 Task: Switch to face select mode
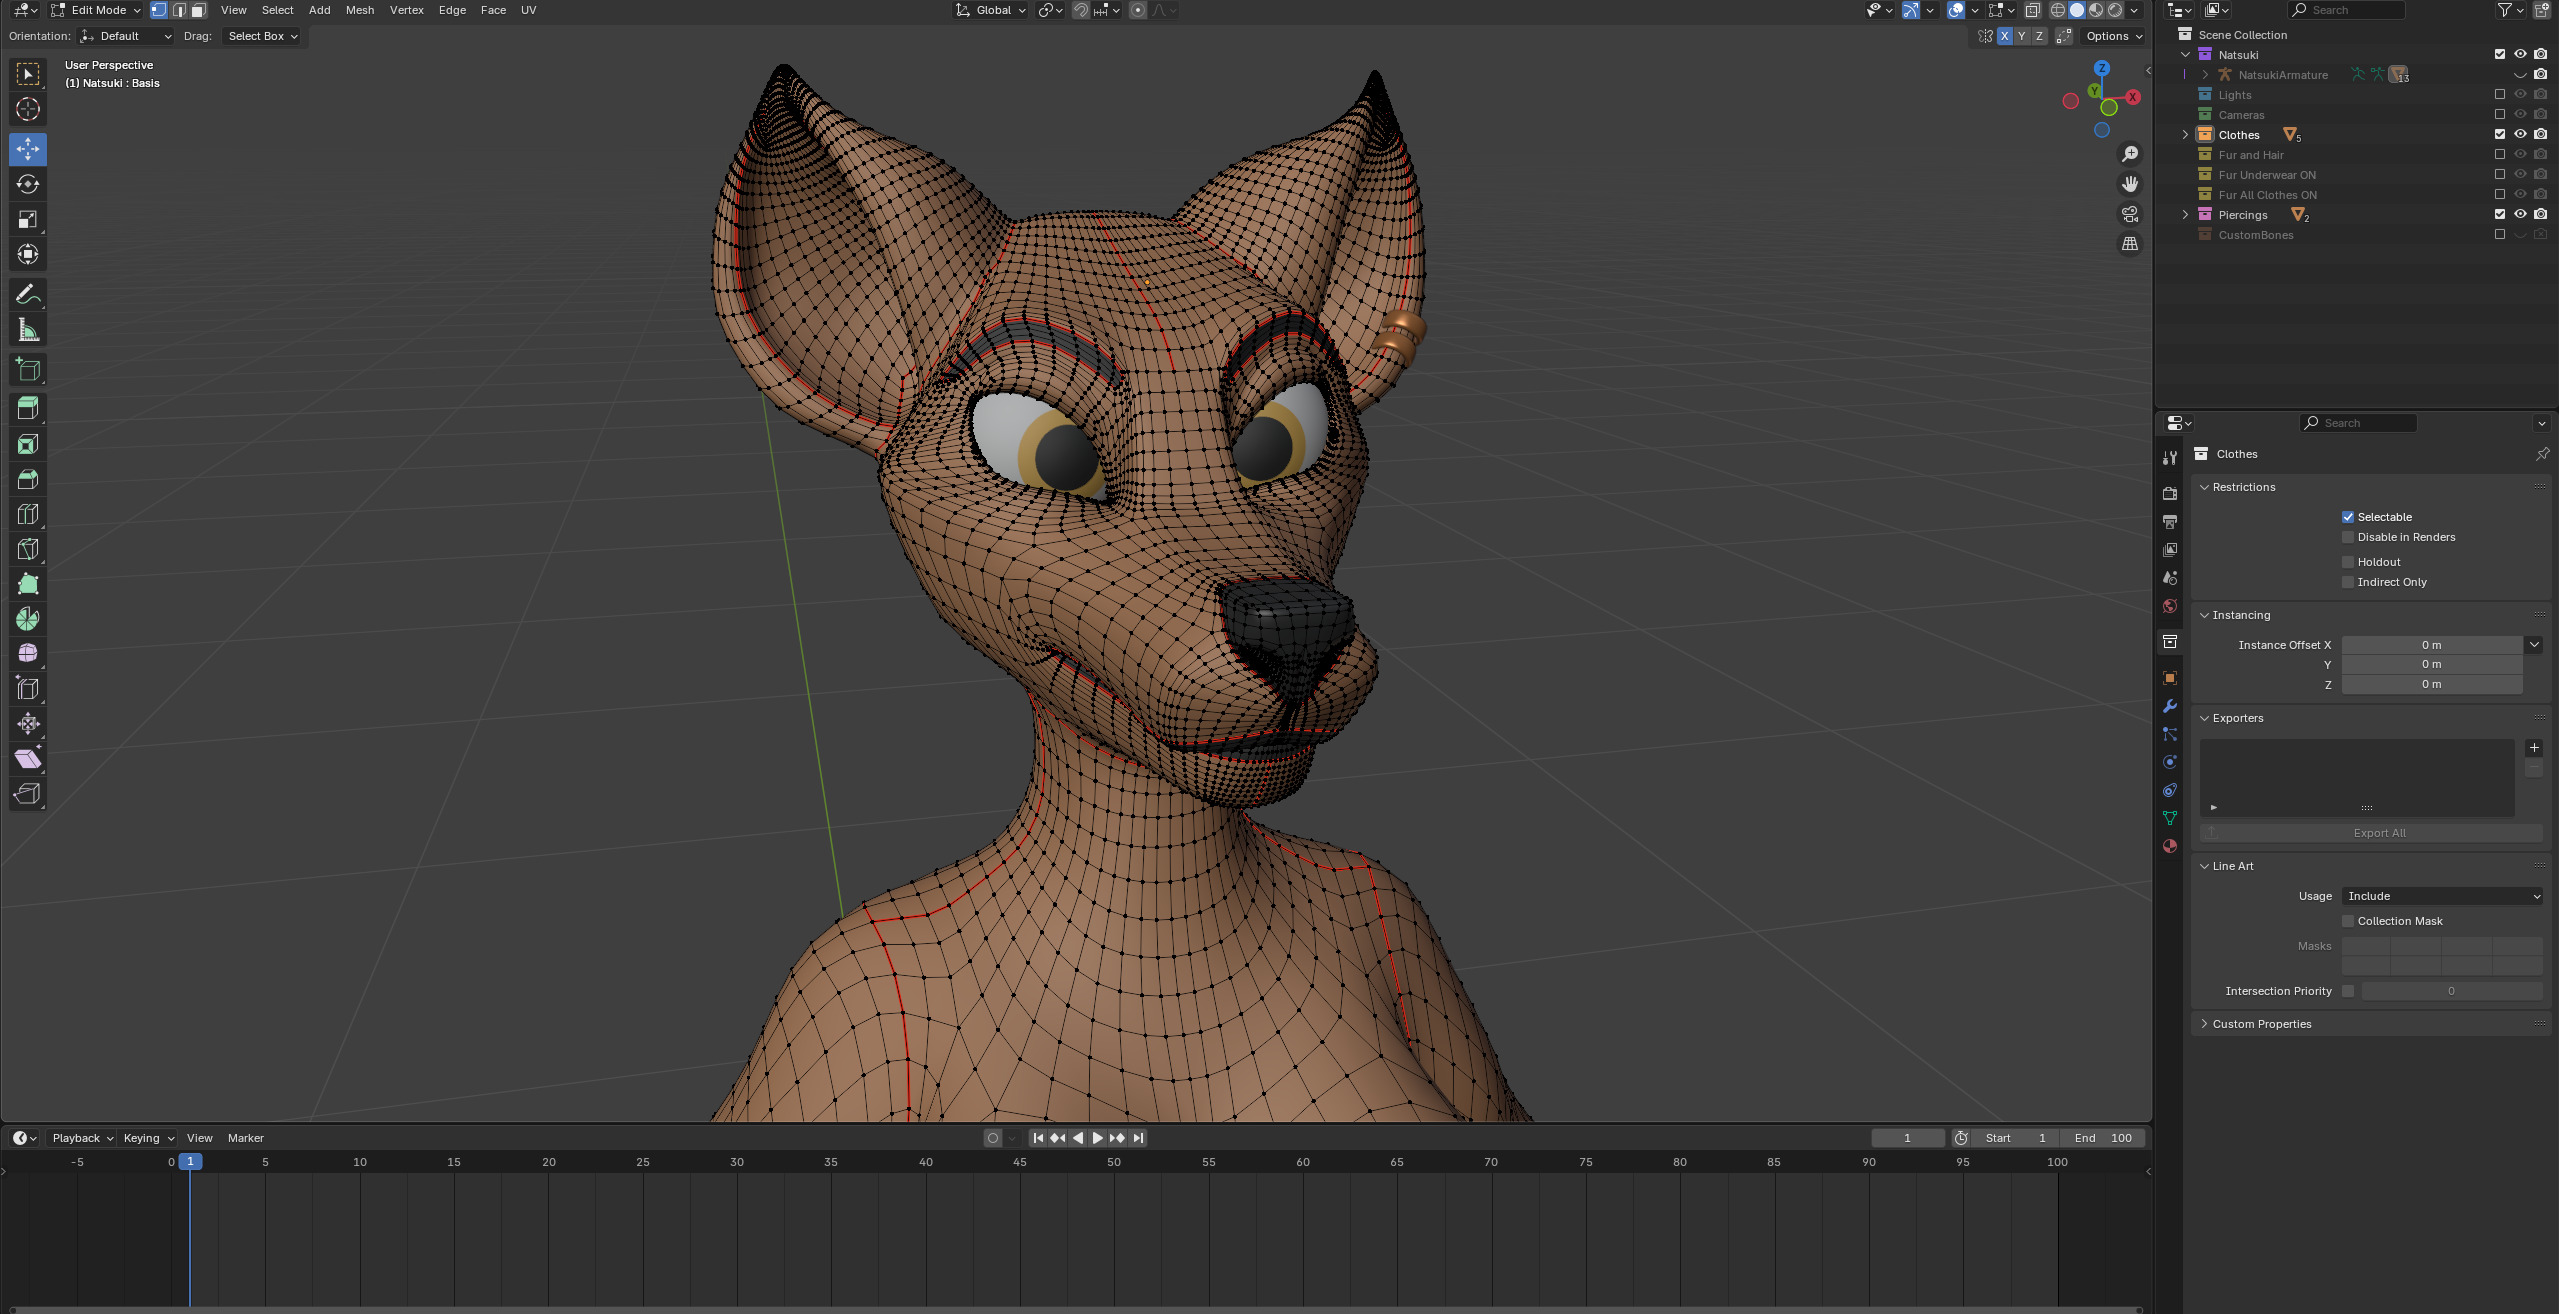(199, 10)
